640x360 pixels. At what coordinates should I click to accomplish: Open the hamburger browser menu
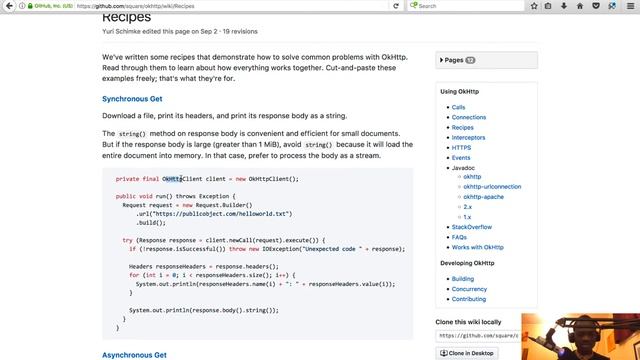click(630, 6)
